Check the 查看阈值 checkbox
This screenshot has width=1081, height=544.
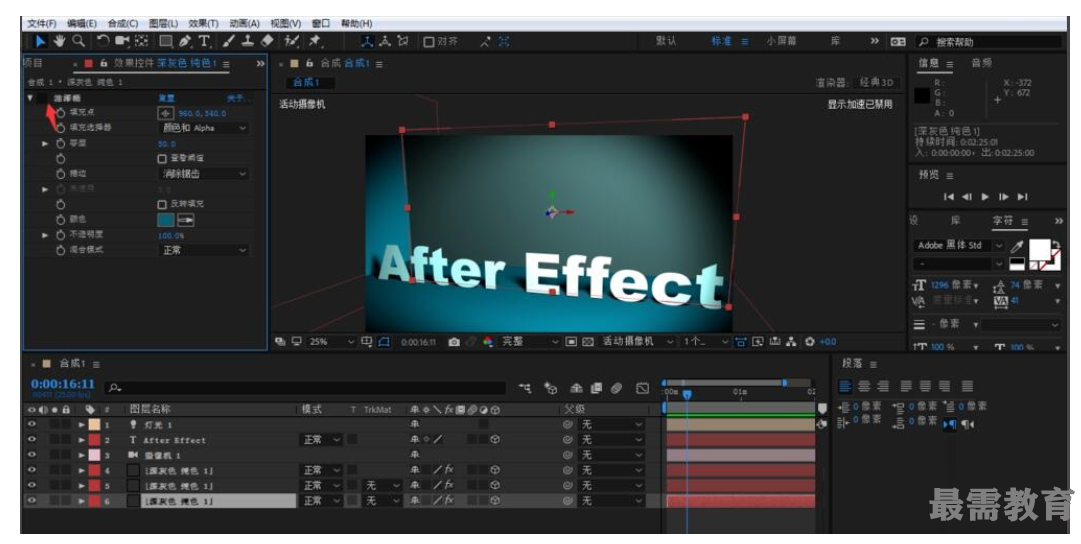coord(162,159)
